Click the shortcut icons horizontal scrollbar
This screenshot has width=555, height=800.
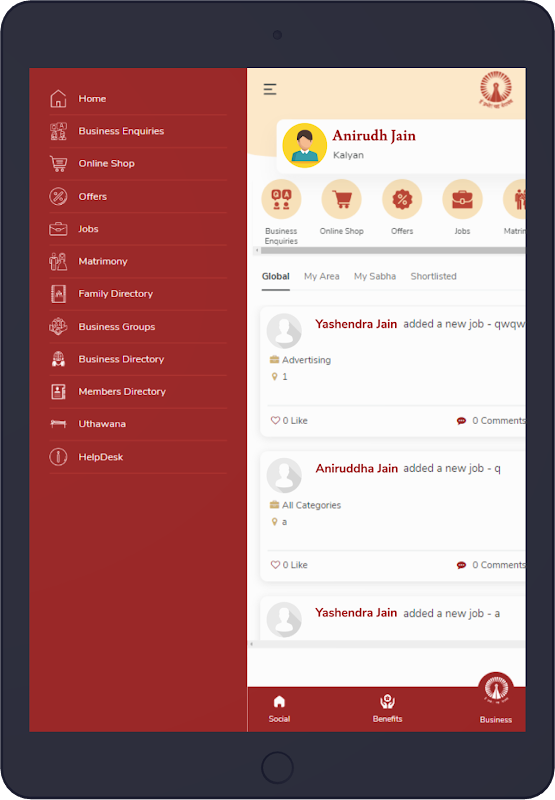(390, 251)
